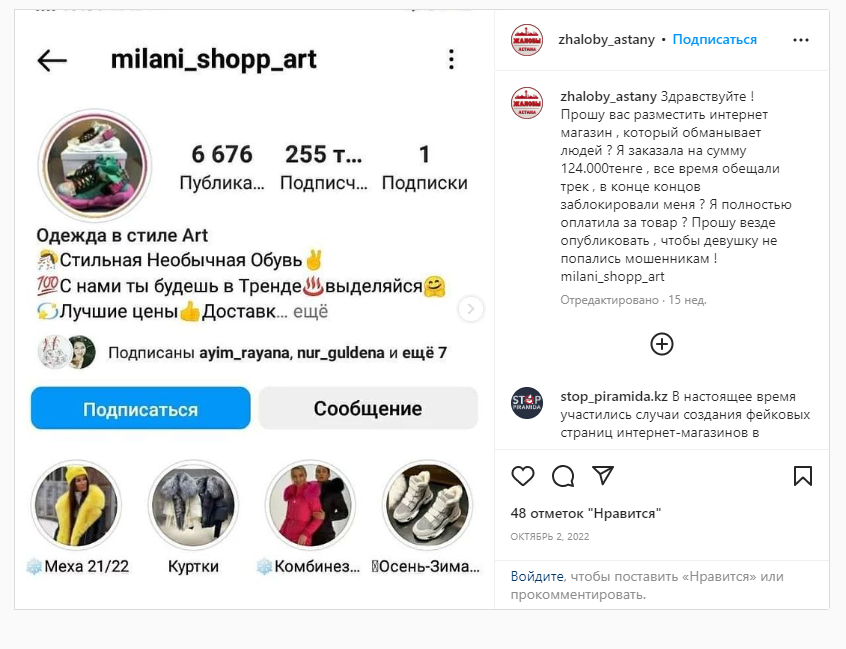Click Подписаться link next to zhaloby_astany

[714, 39]
